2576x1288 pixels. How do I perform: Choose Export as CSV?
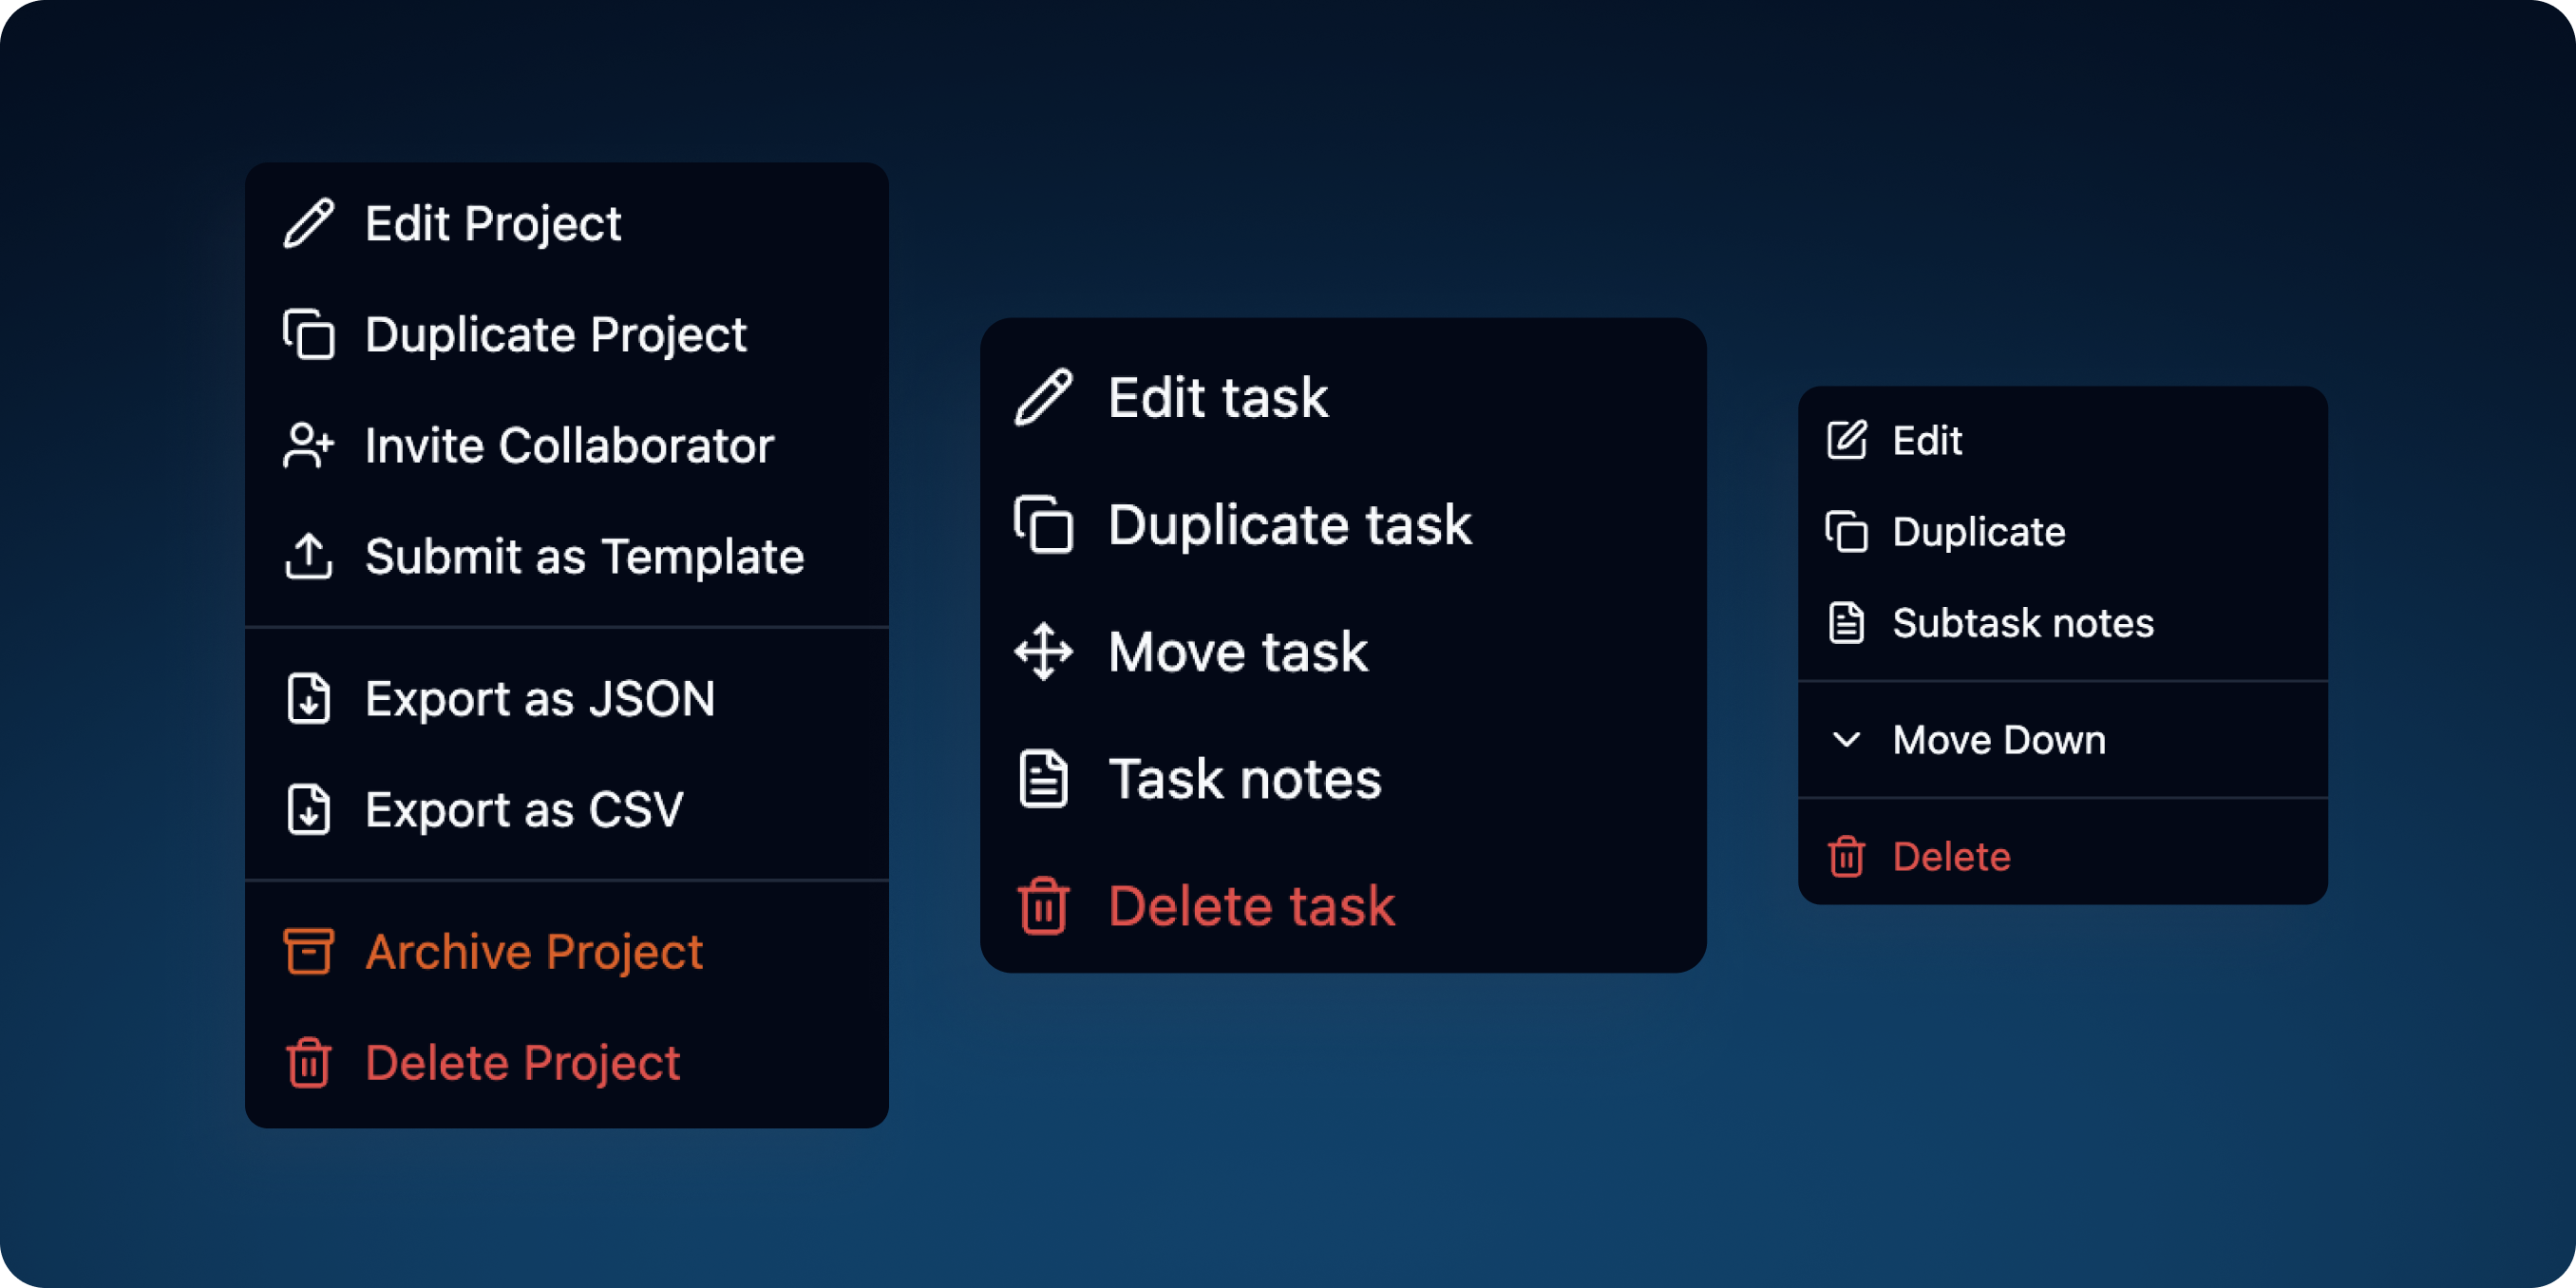[523, 809]
